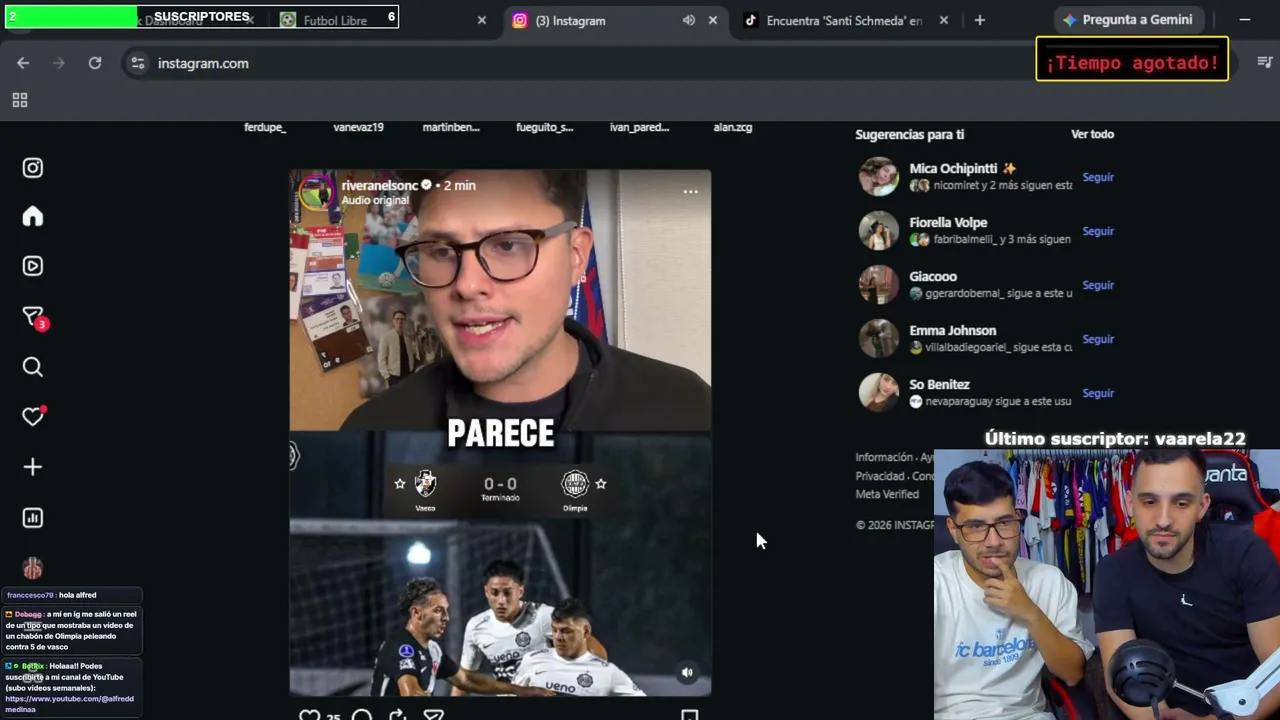The image size is (1280, 720).
Task: View site information beside instagram.com
Action: point(138,63)
